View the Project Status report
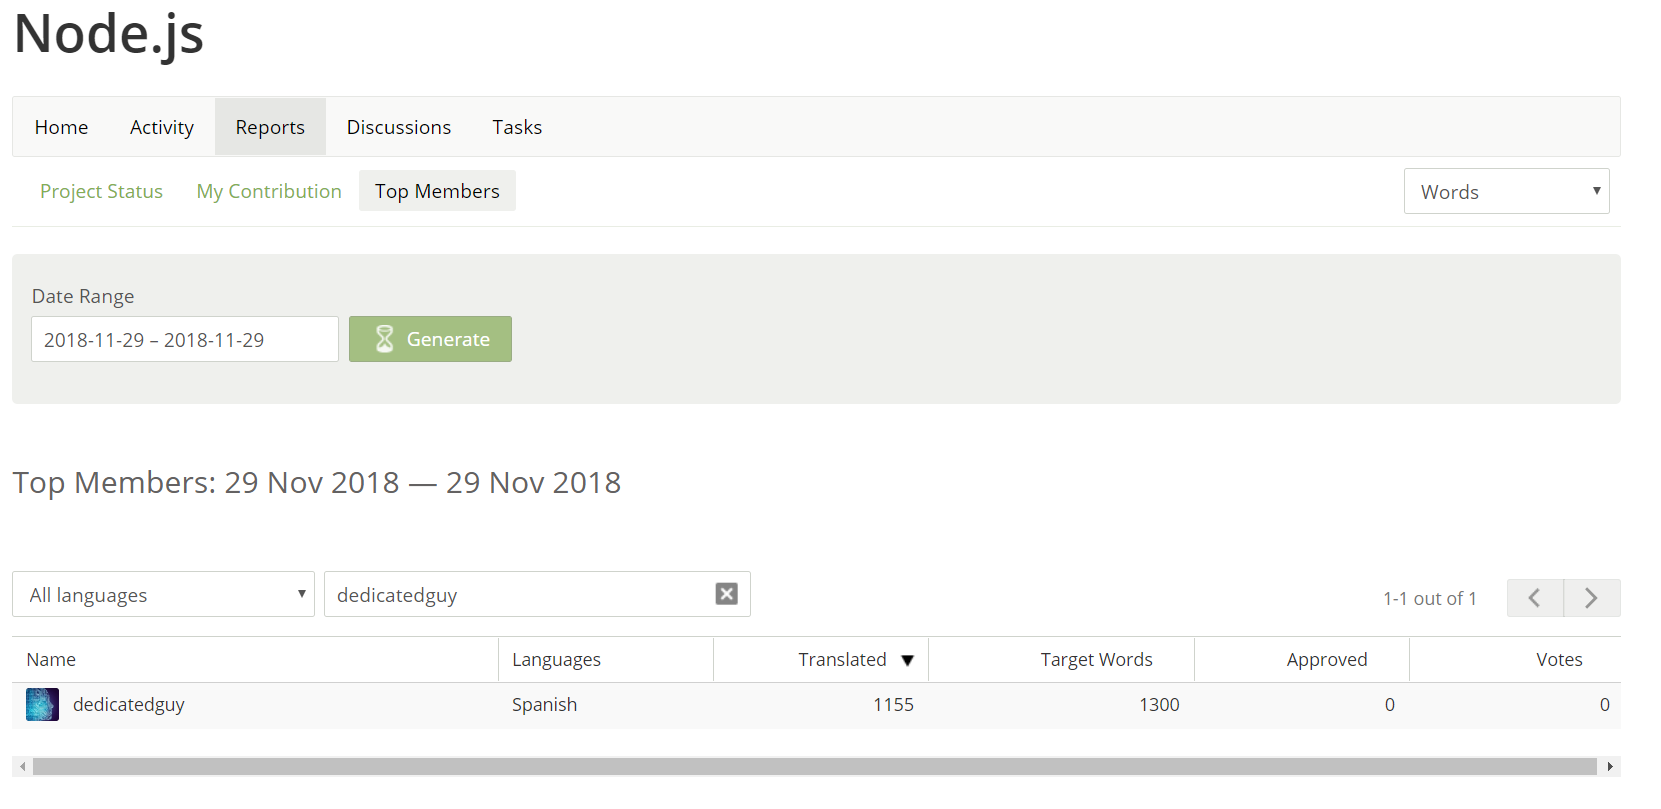 click(101, 191)
